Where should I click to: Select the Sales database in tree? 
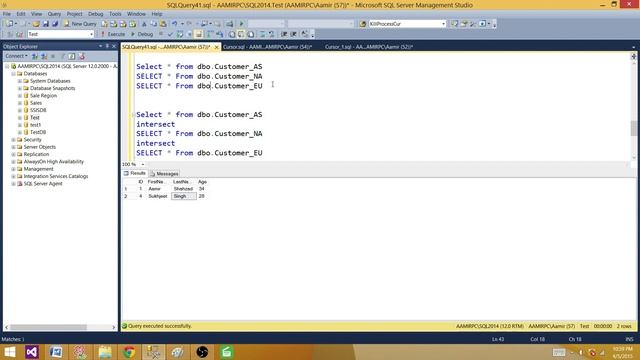point(36,103)
